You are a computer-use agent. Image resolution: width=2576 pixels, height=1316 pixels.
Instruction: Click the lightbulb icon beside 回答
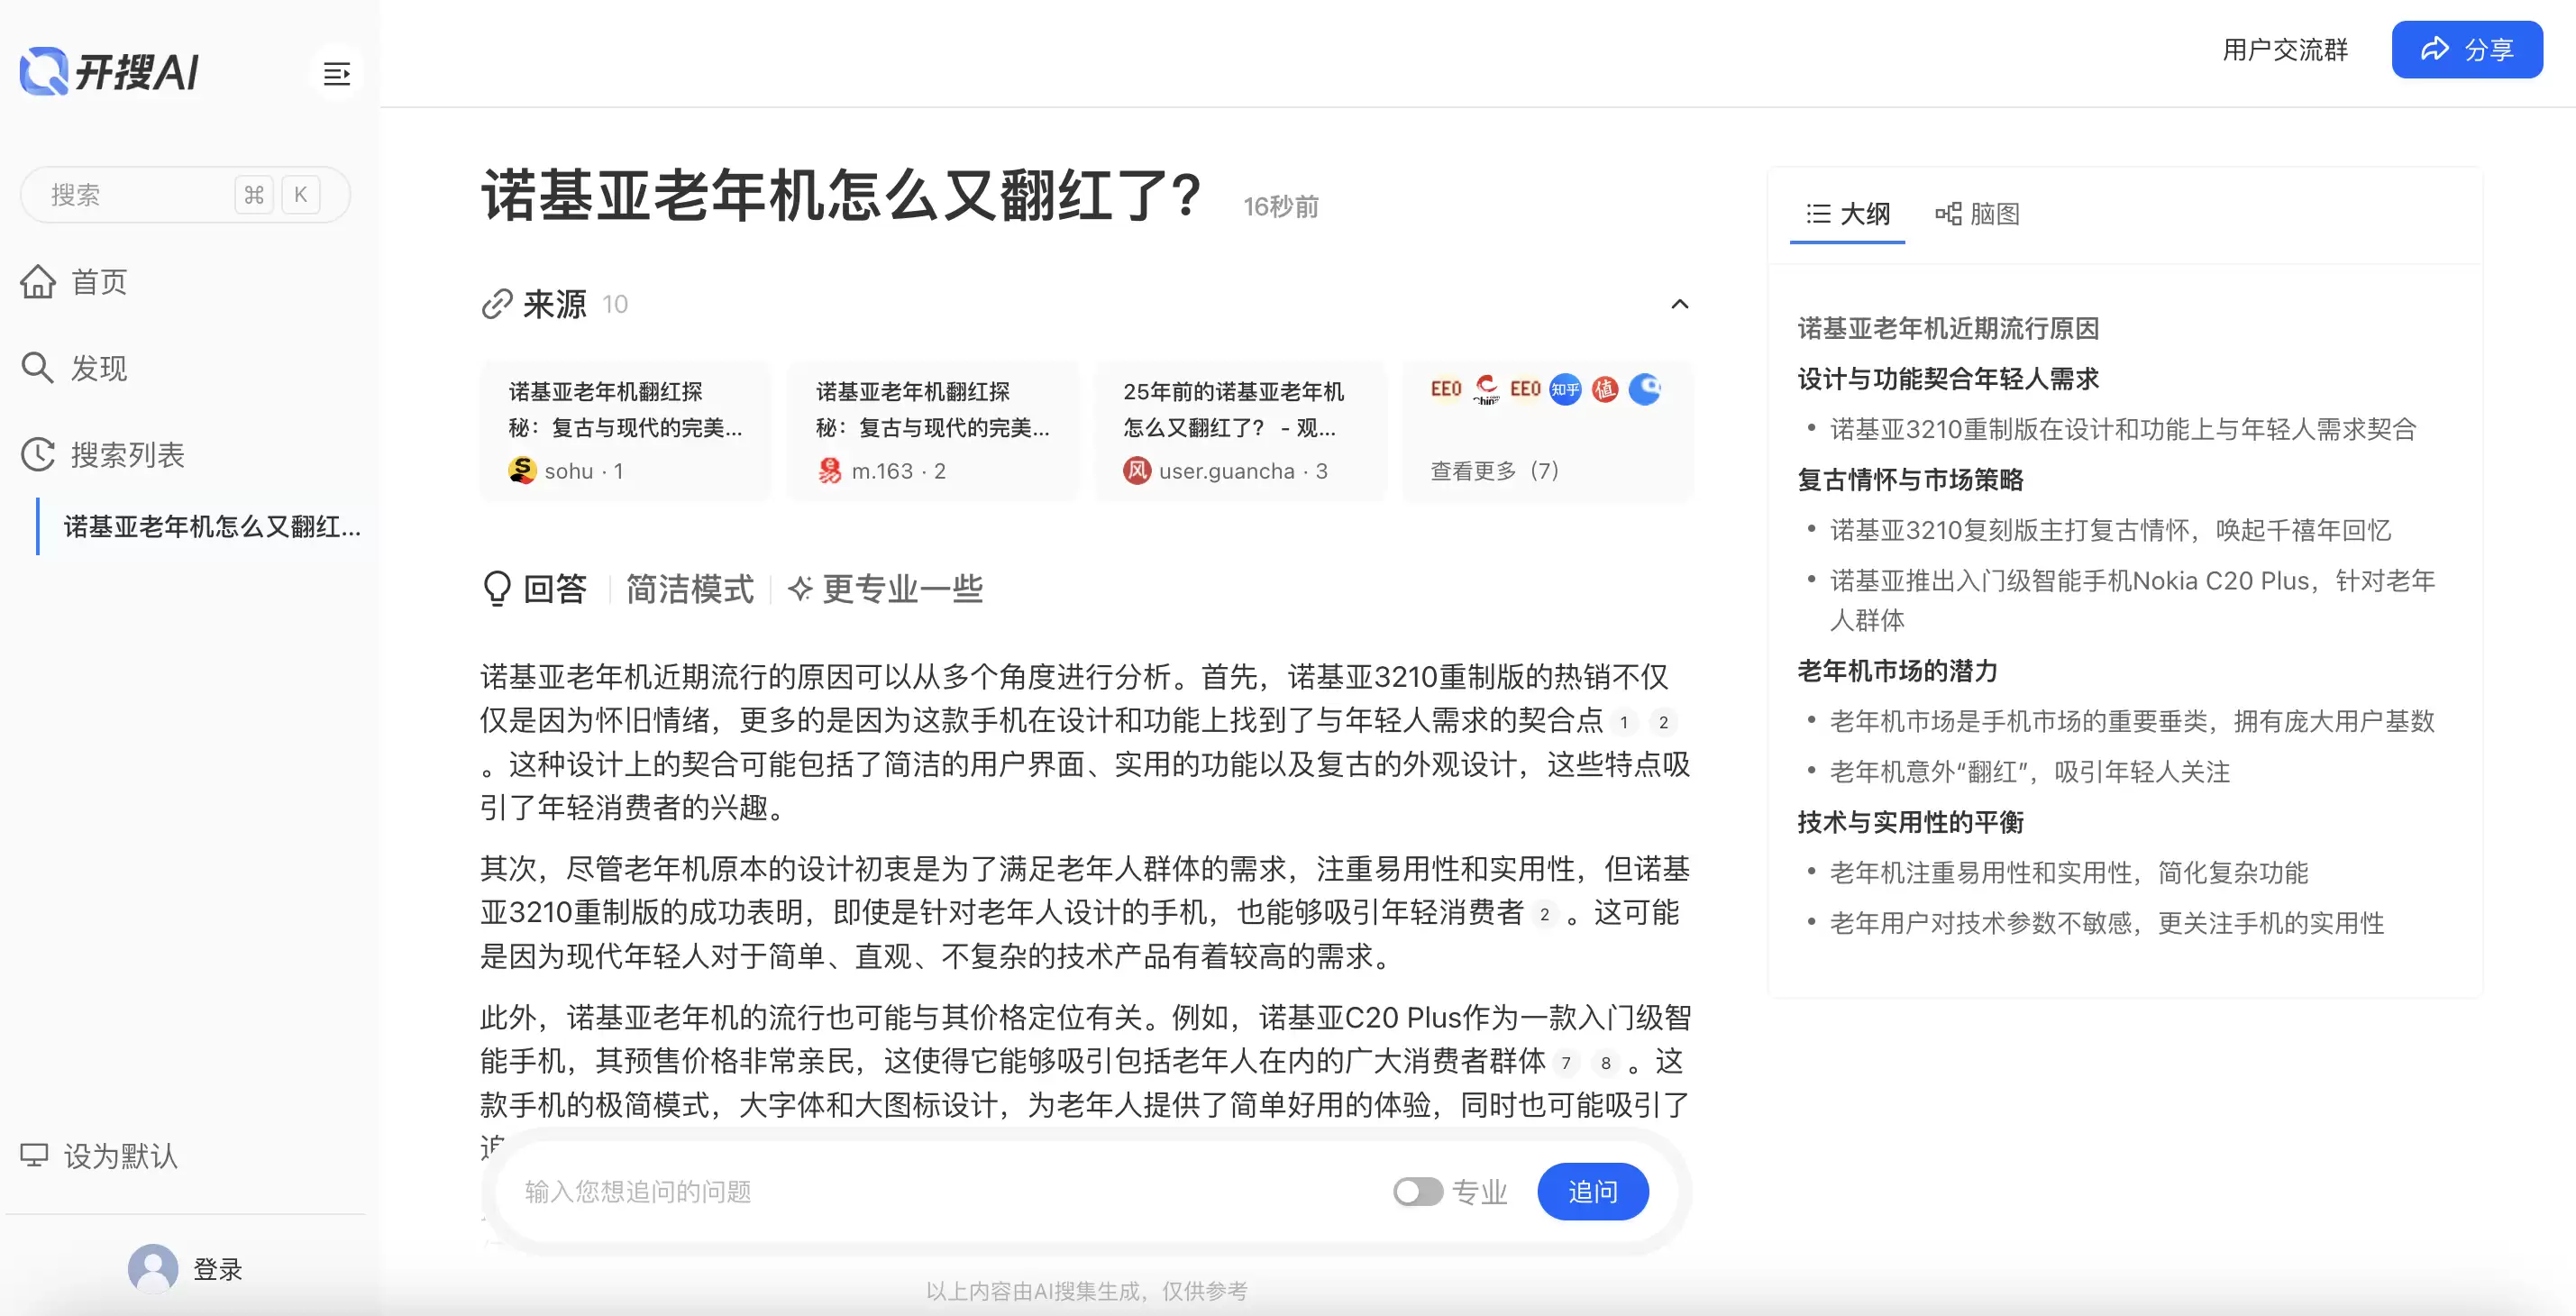tap(497, 589)
